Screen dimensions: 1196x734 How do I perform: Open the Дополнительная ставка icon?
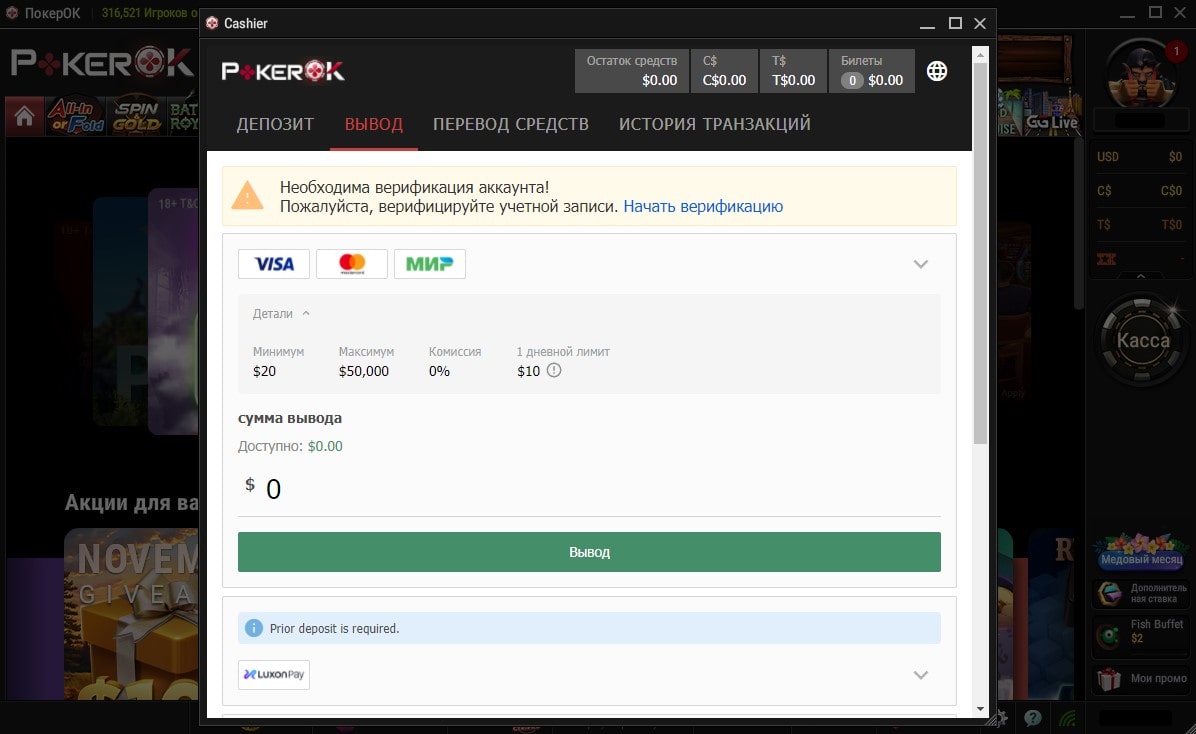1141,593
